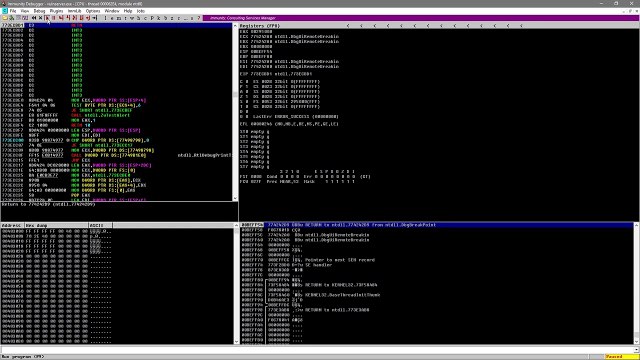Show Executable modules via e button

112,18
